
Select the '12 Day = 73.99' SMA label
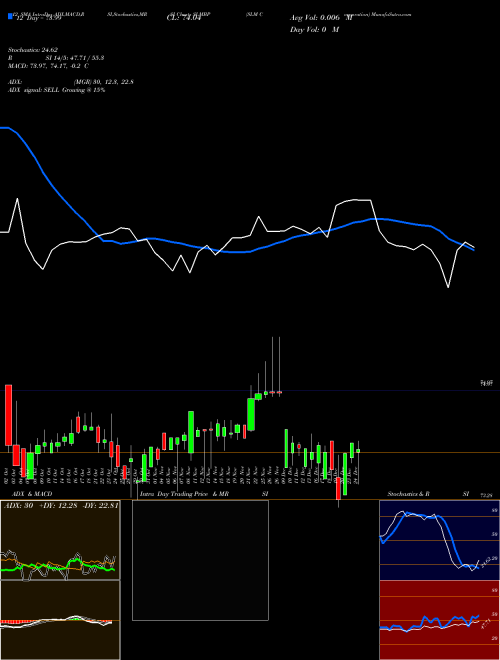[39, 18]
